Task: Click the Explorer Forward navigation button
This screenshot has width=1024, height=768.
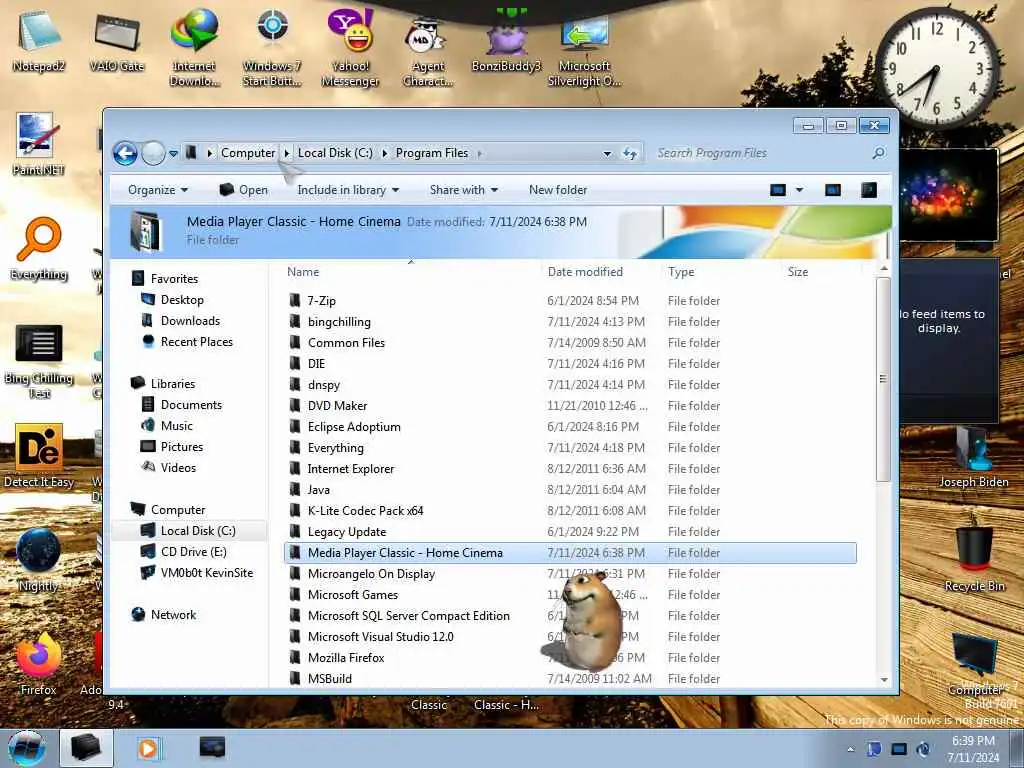Action: click(153, 153)
